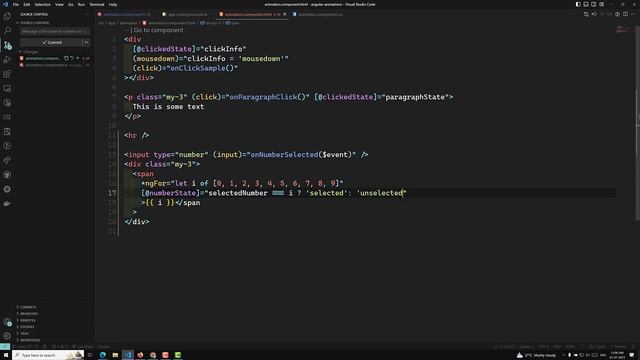Select the Source Control activity bar icon
Screen dimensions: 640x360
click(x=7, y=45)
